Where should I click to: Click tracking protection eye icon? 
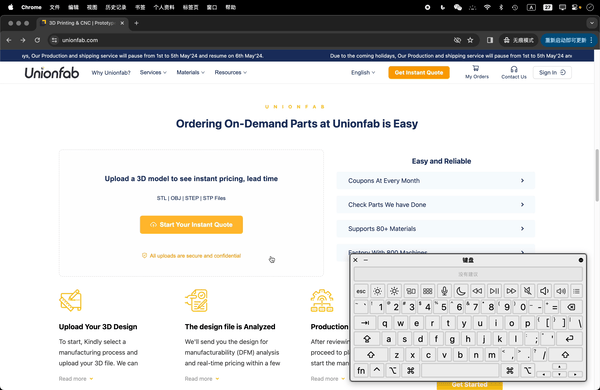(x=457, y=40)
